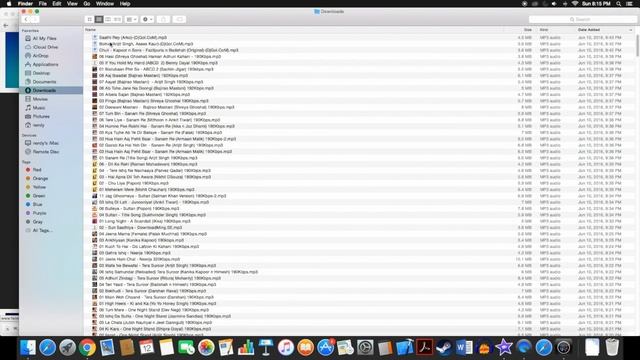640x360 pixels.
Task: Switch to Cover Flow view
Action: point(118,19)
